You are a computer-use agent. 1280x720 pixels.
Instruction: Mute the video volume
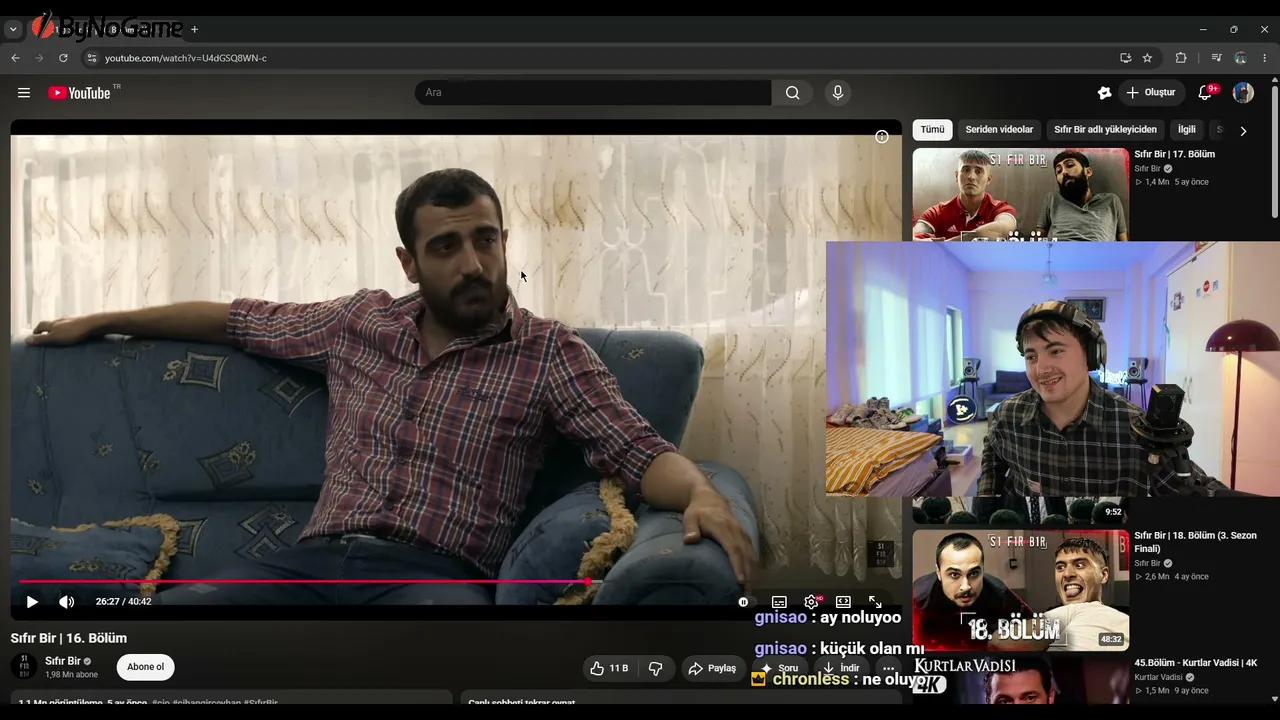point(66,602)
